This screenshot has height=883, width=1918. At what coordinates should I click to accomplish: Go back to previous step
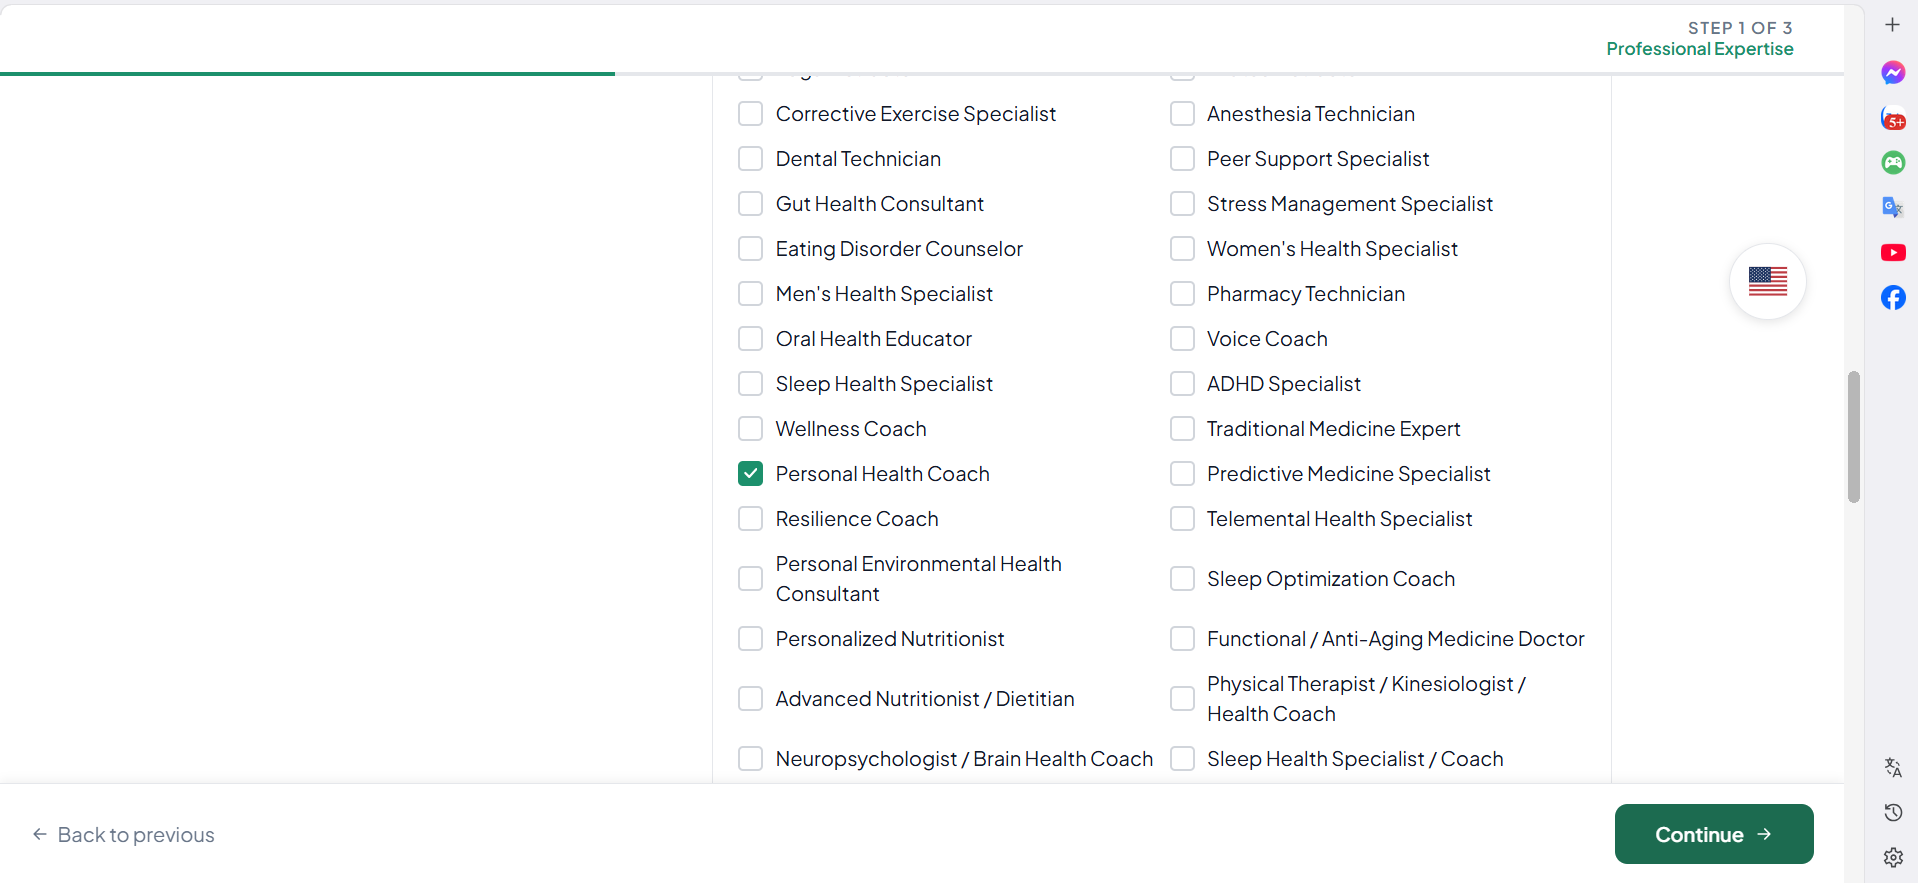[x=123, y=834]
